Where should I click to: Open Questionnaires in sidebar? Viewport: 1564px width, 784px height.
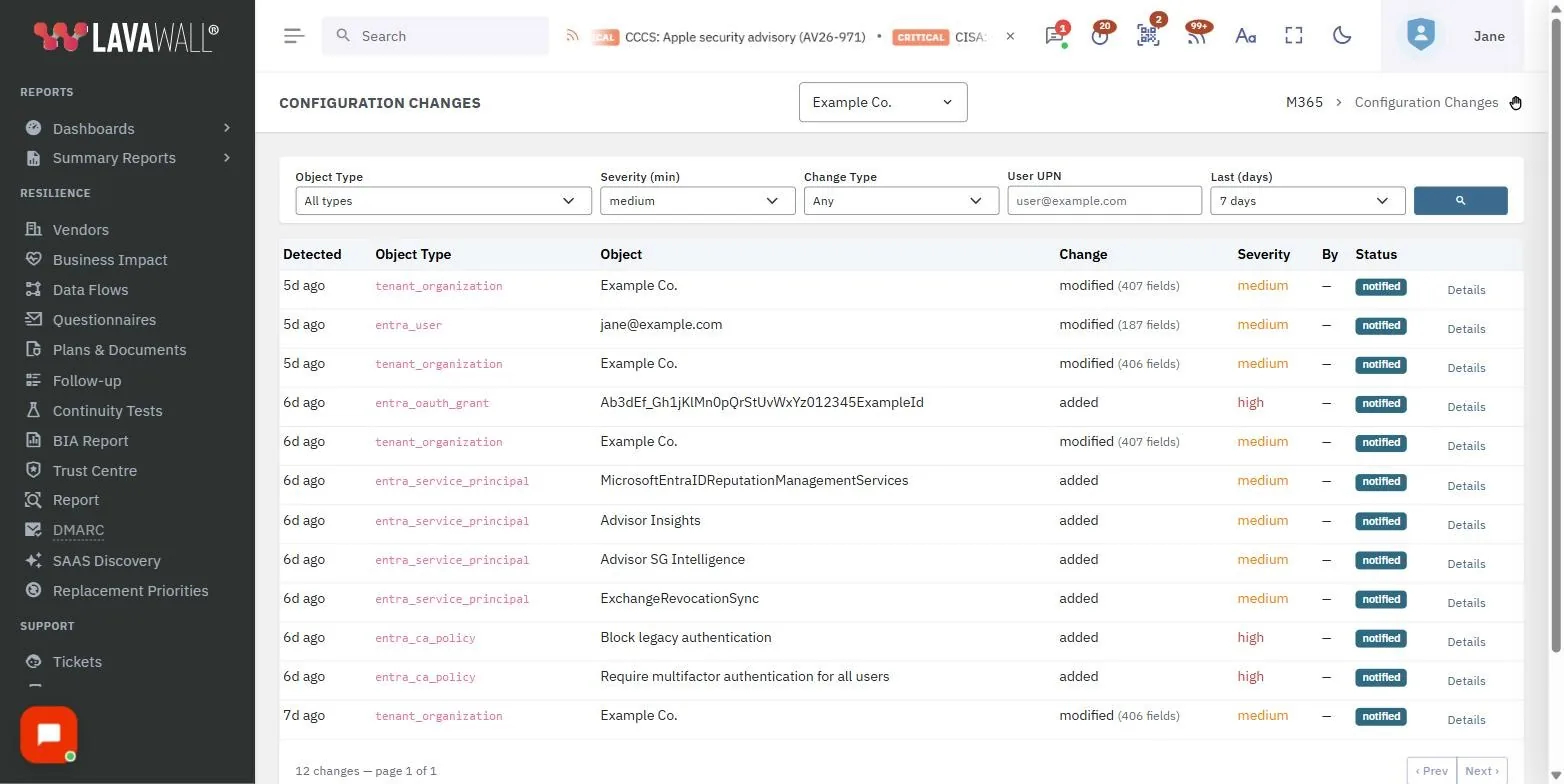(x=104, y=320)
